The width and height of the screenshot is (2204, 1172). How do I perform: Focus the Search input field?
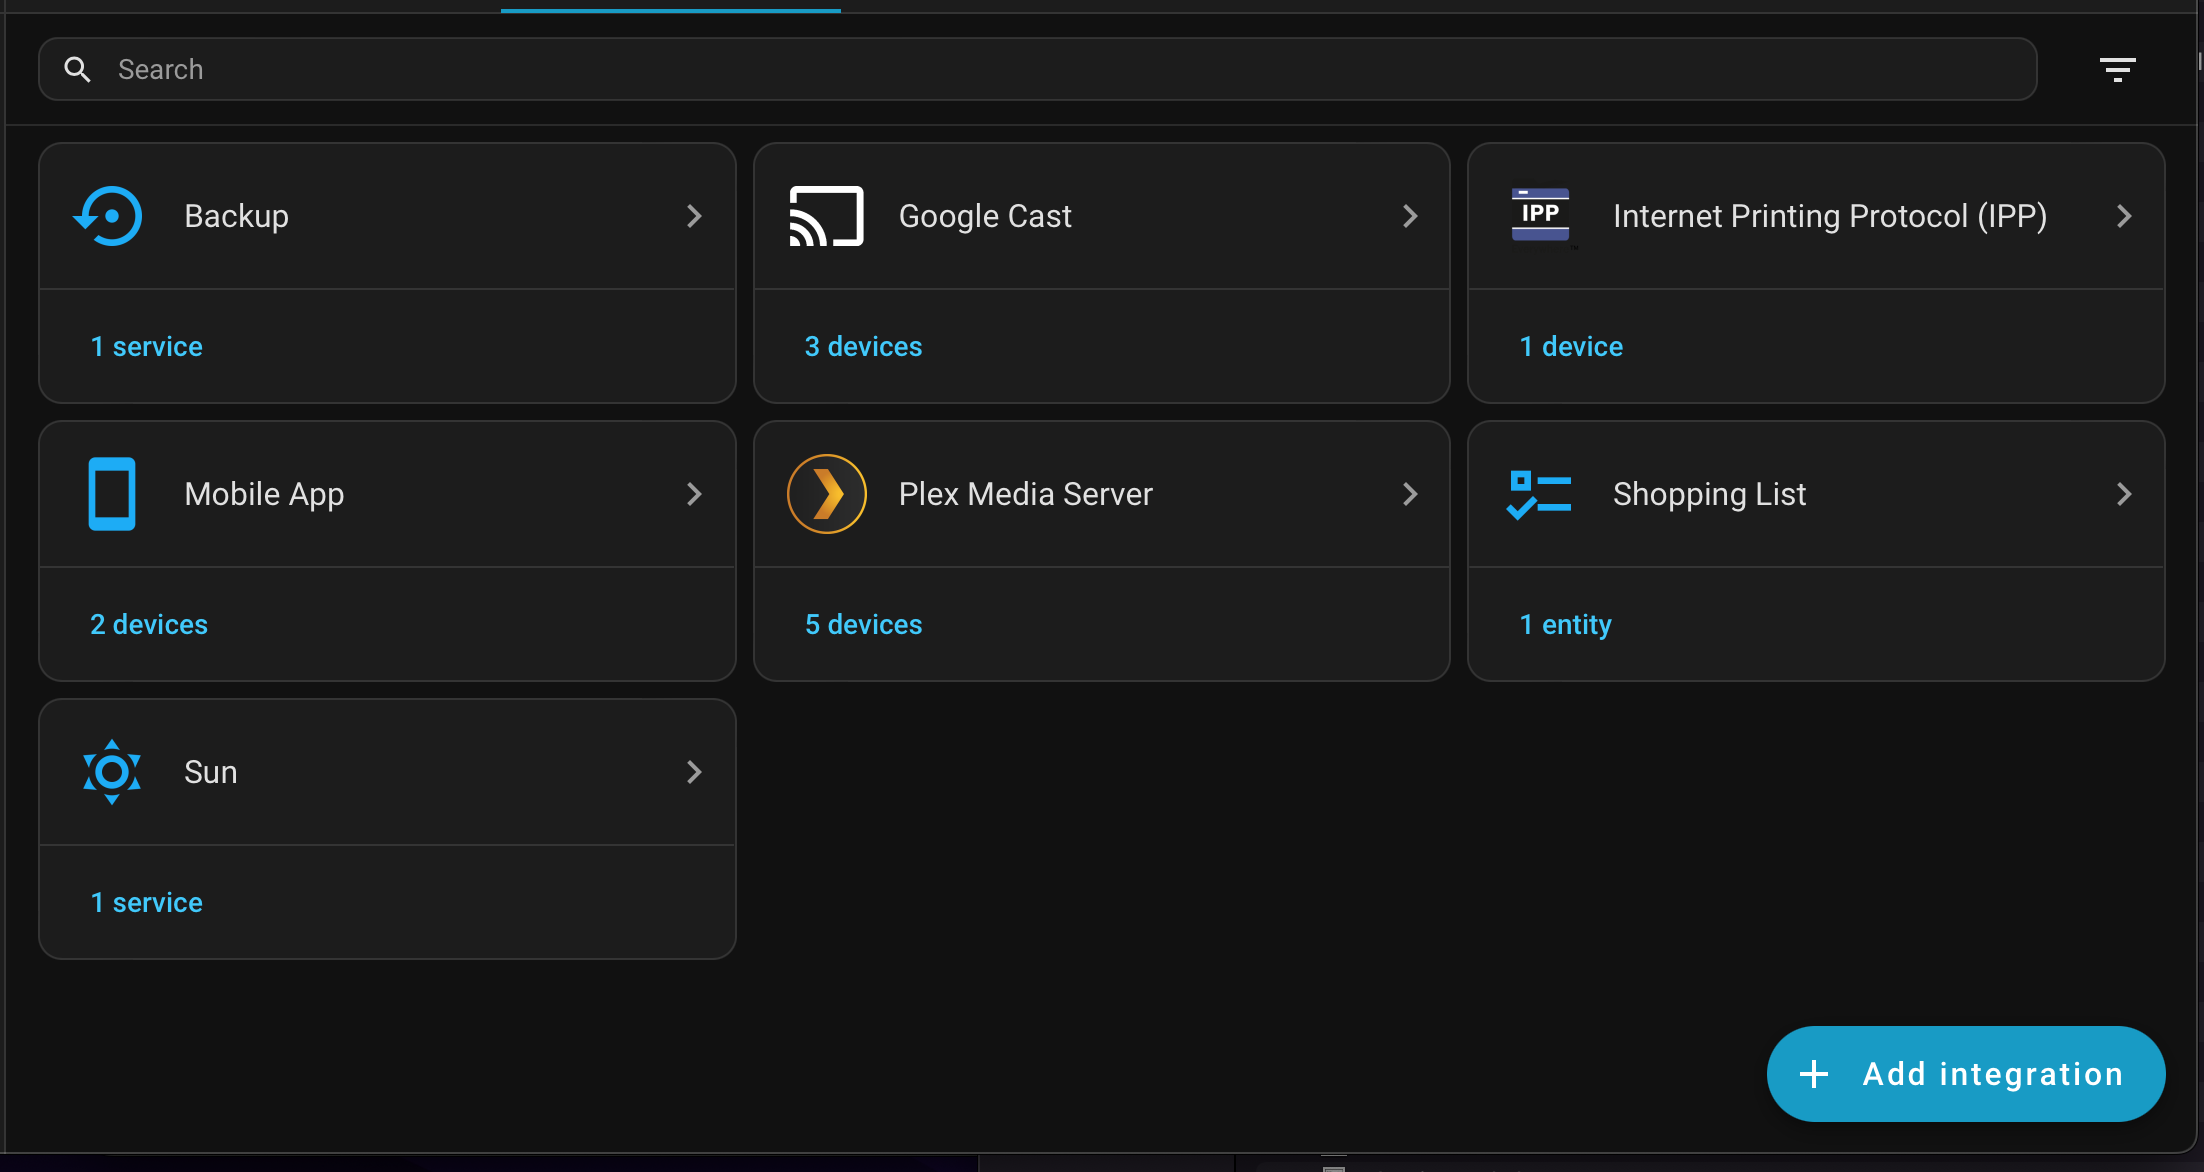click(1037, 69)
